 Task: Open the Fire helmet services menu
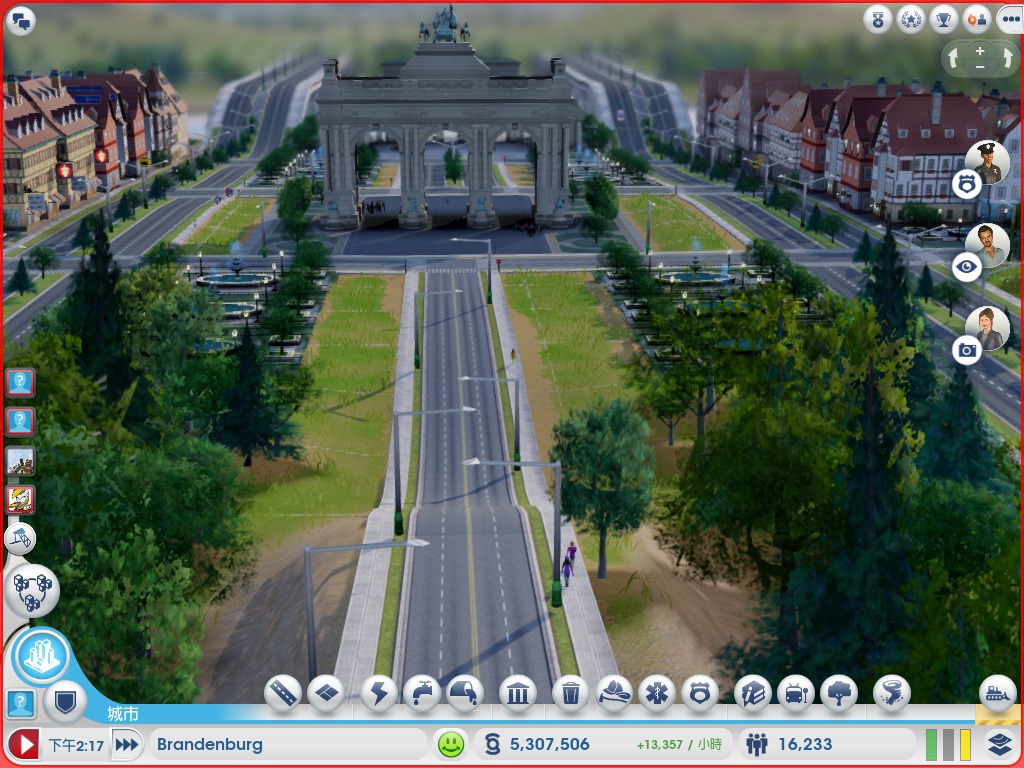point(614,693)
